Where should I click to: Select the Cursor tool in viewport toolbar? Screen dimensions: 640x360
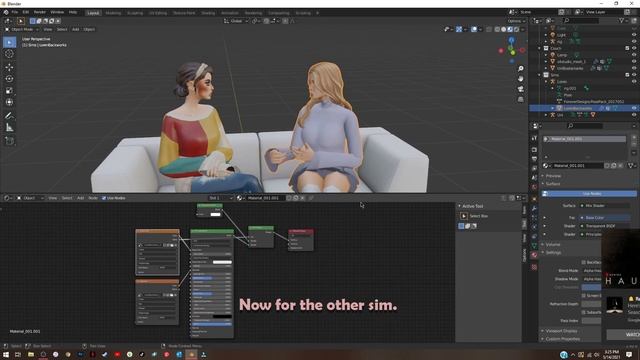[x=9, y=54]
